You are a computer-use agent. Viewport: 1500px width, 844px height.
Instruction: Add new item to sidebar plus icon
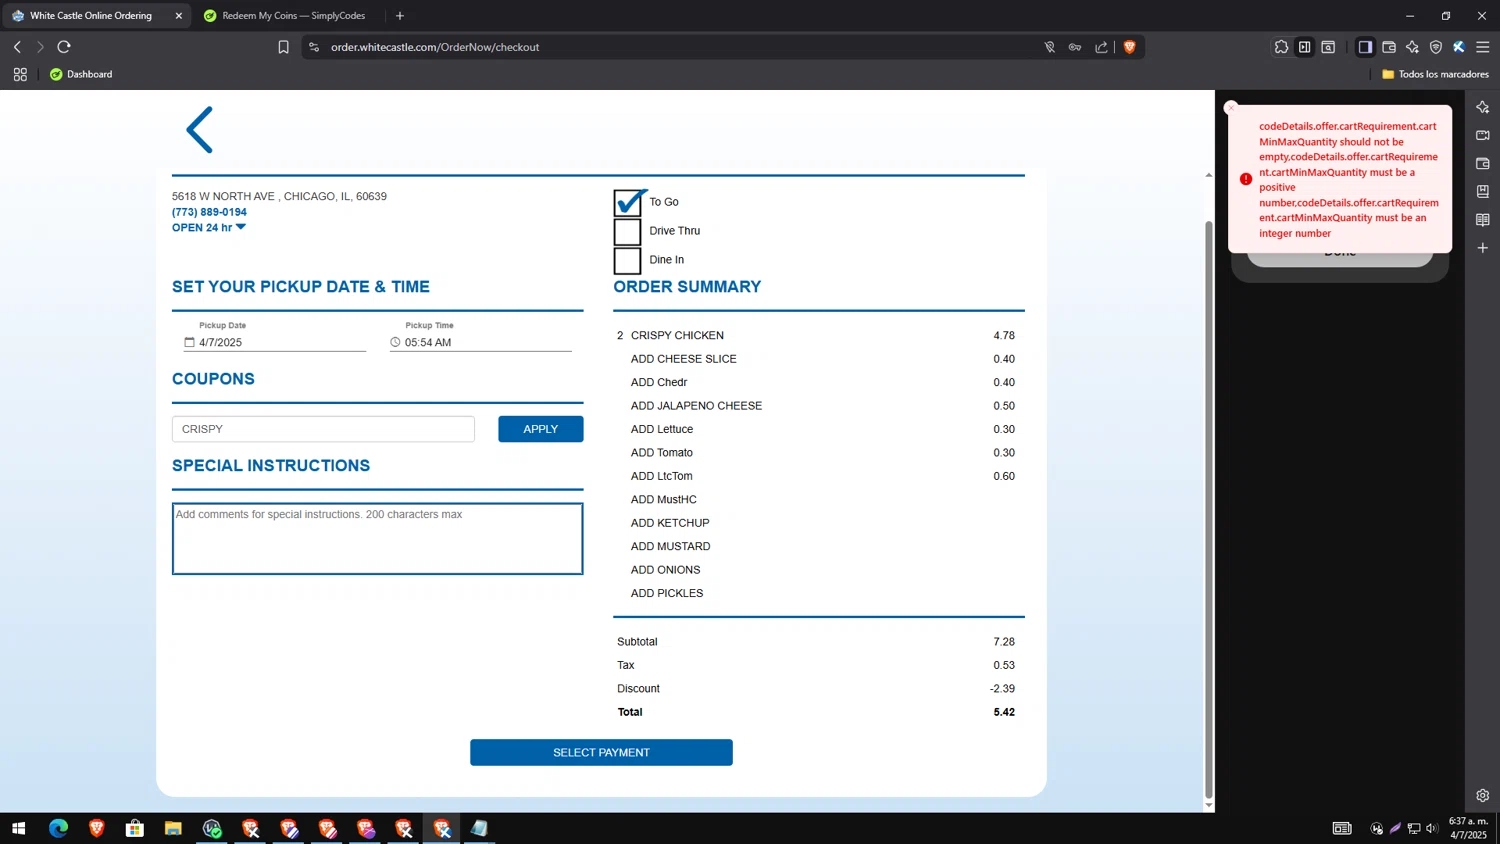click(1483, 247)
